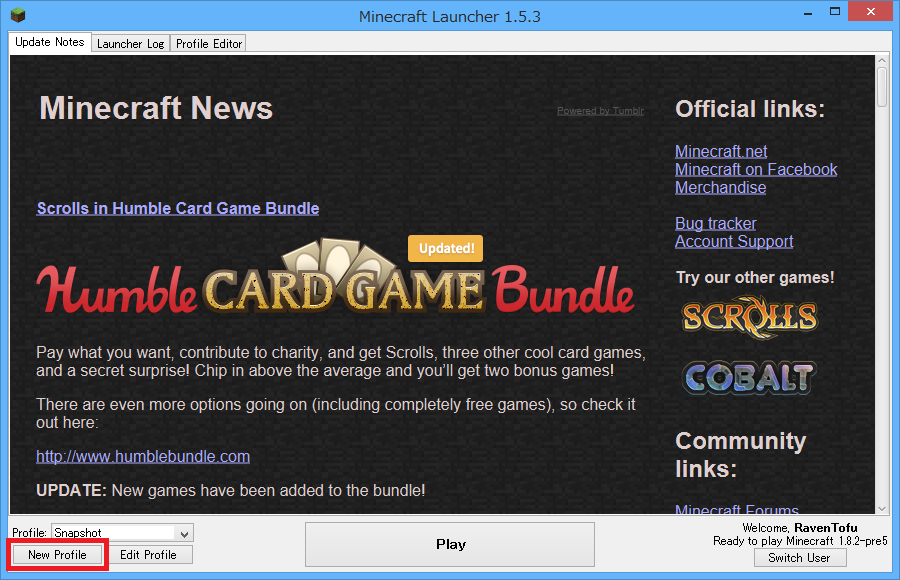
Task: Switch to the Update Notes tab
Action: 50,42
